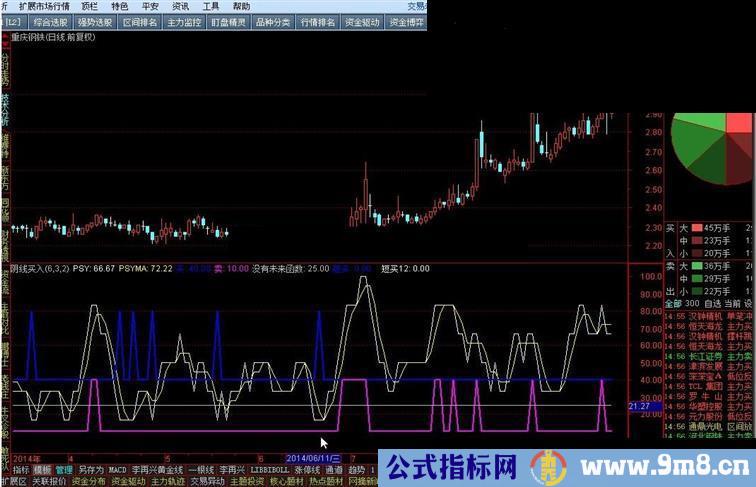Select the 交易异动 bottom tab
756x487 pixels.
(x=207, y=481)
